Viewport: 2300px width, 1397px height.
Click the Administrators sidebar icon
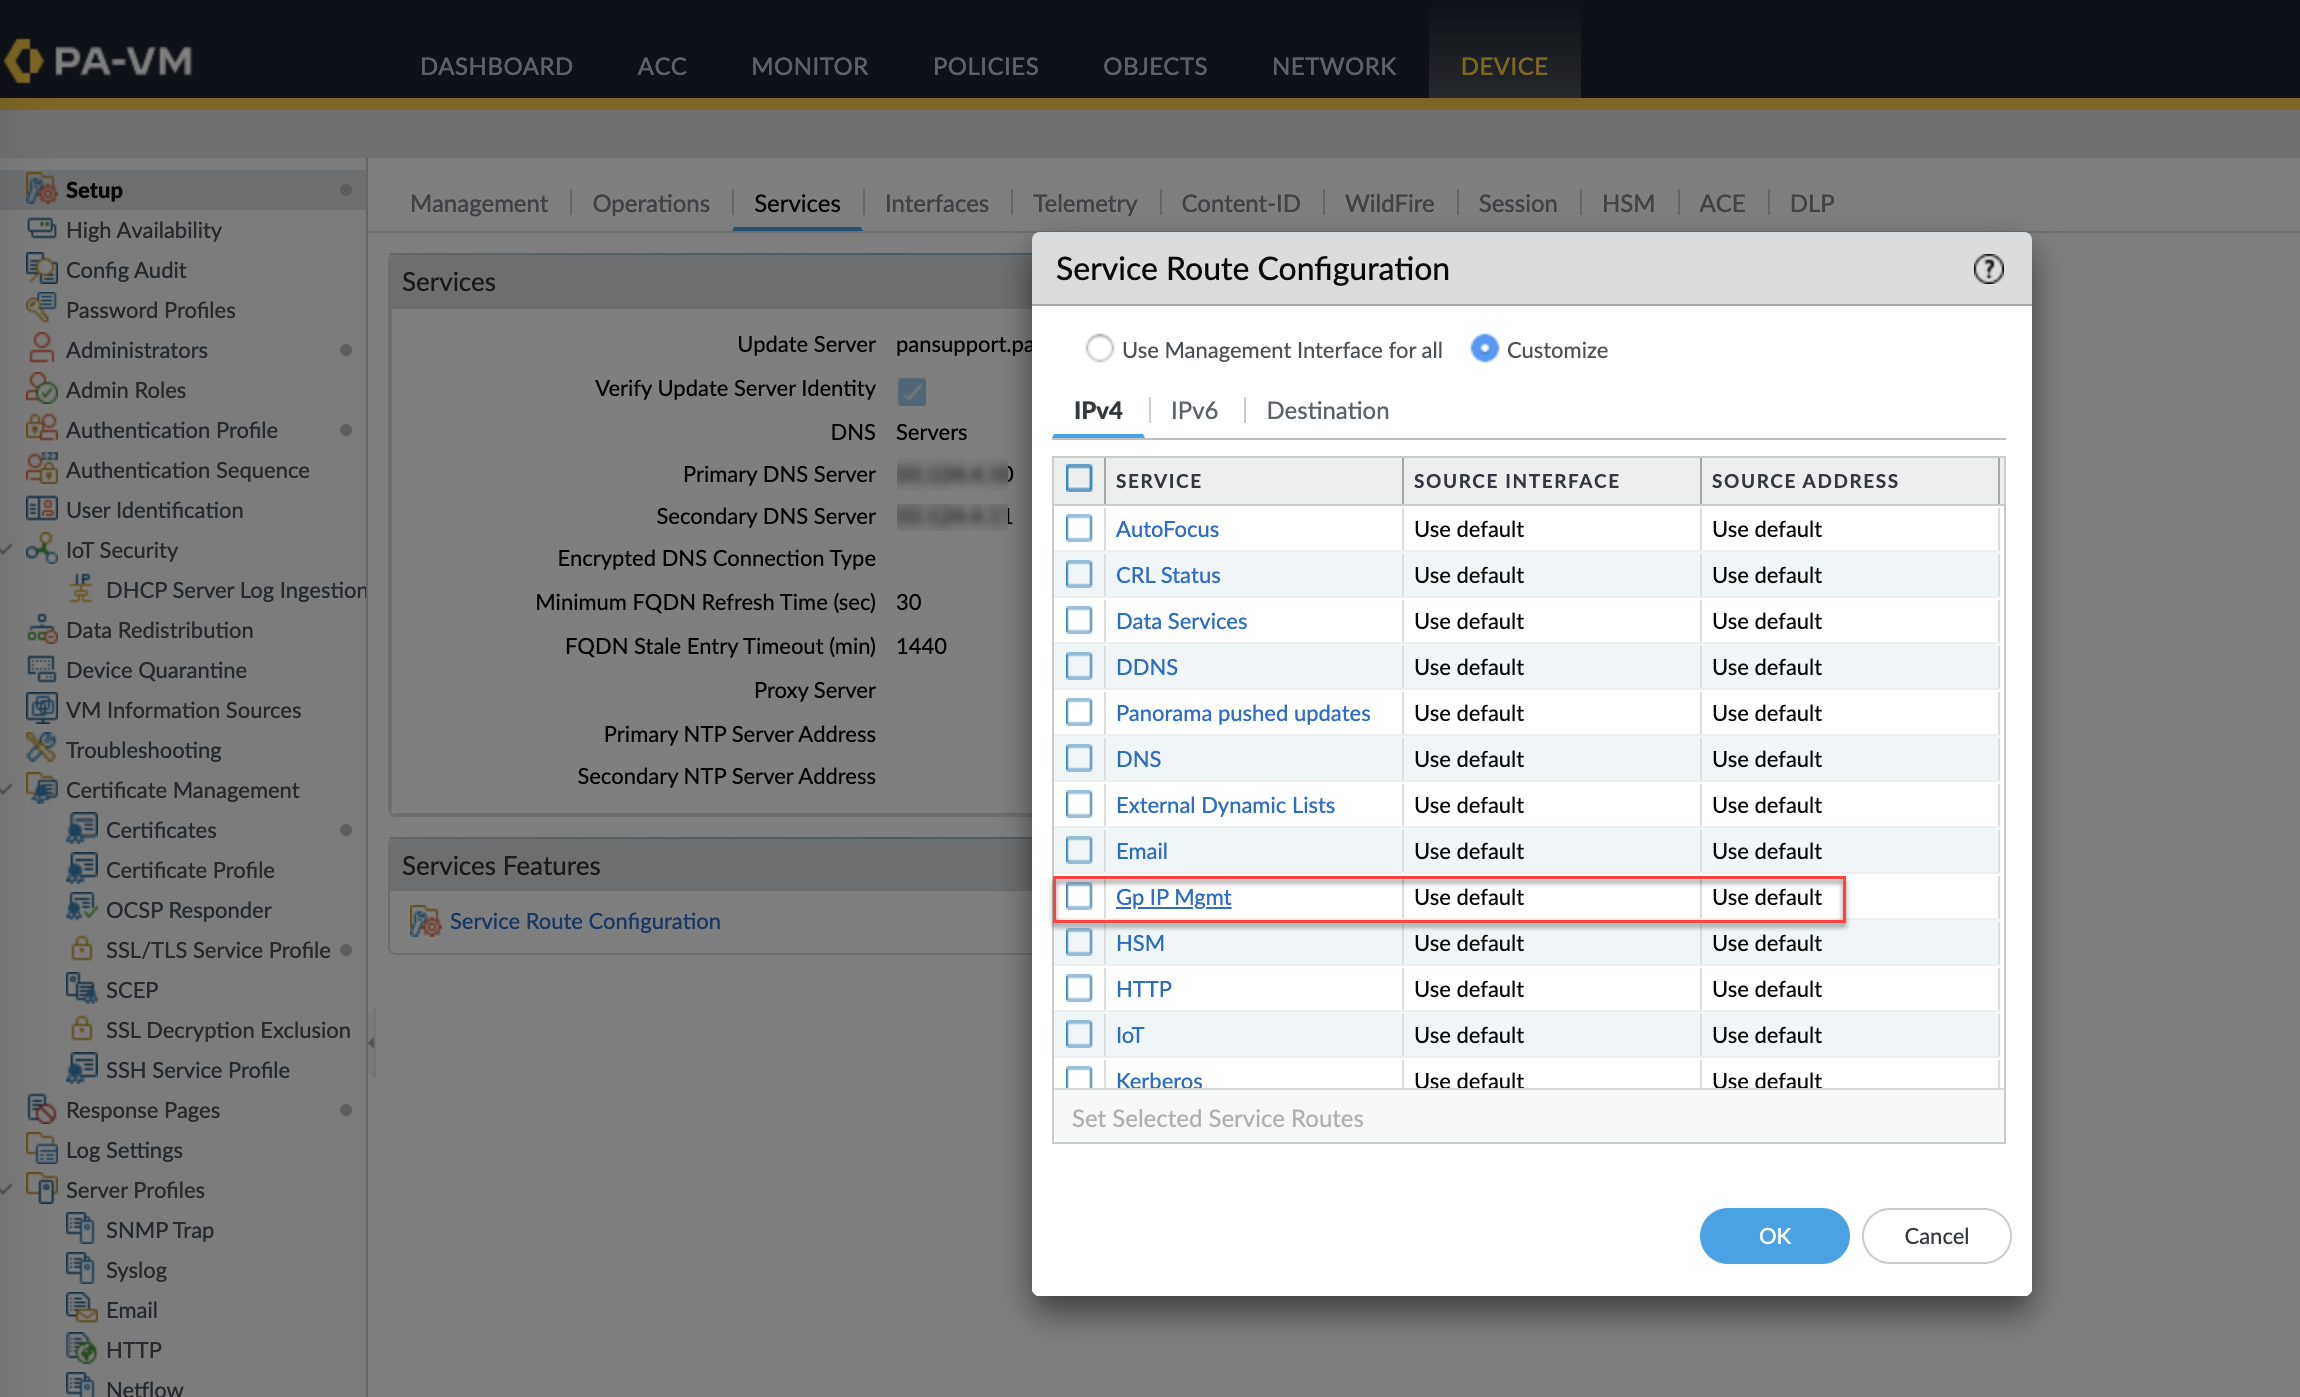(41, 349)
